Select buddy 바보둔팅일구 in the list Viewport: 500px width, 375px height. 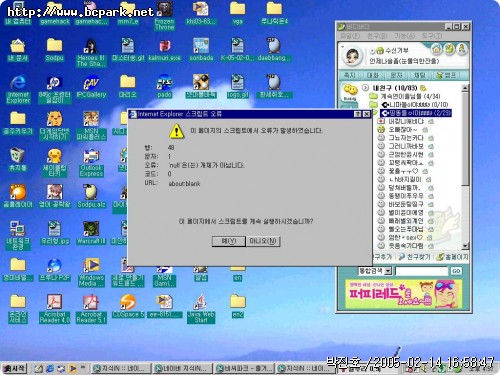pos(406,204)
